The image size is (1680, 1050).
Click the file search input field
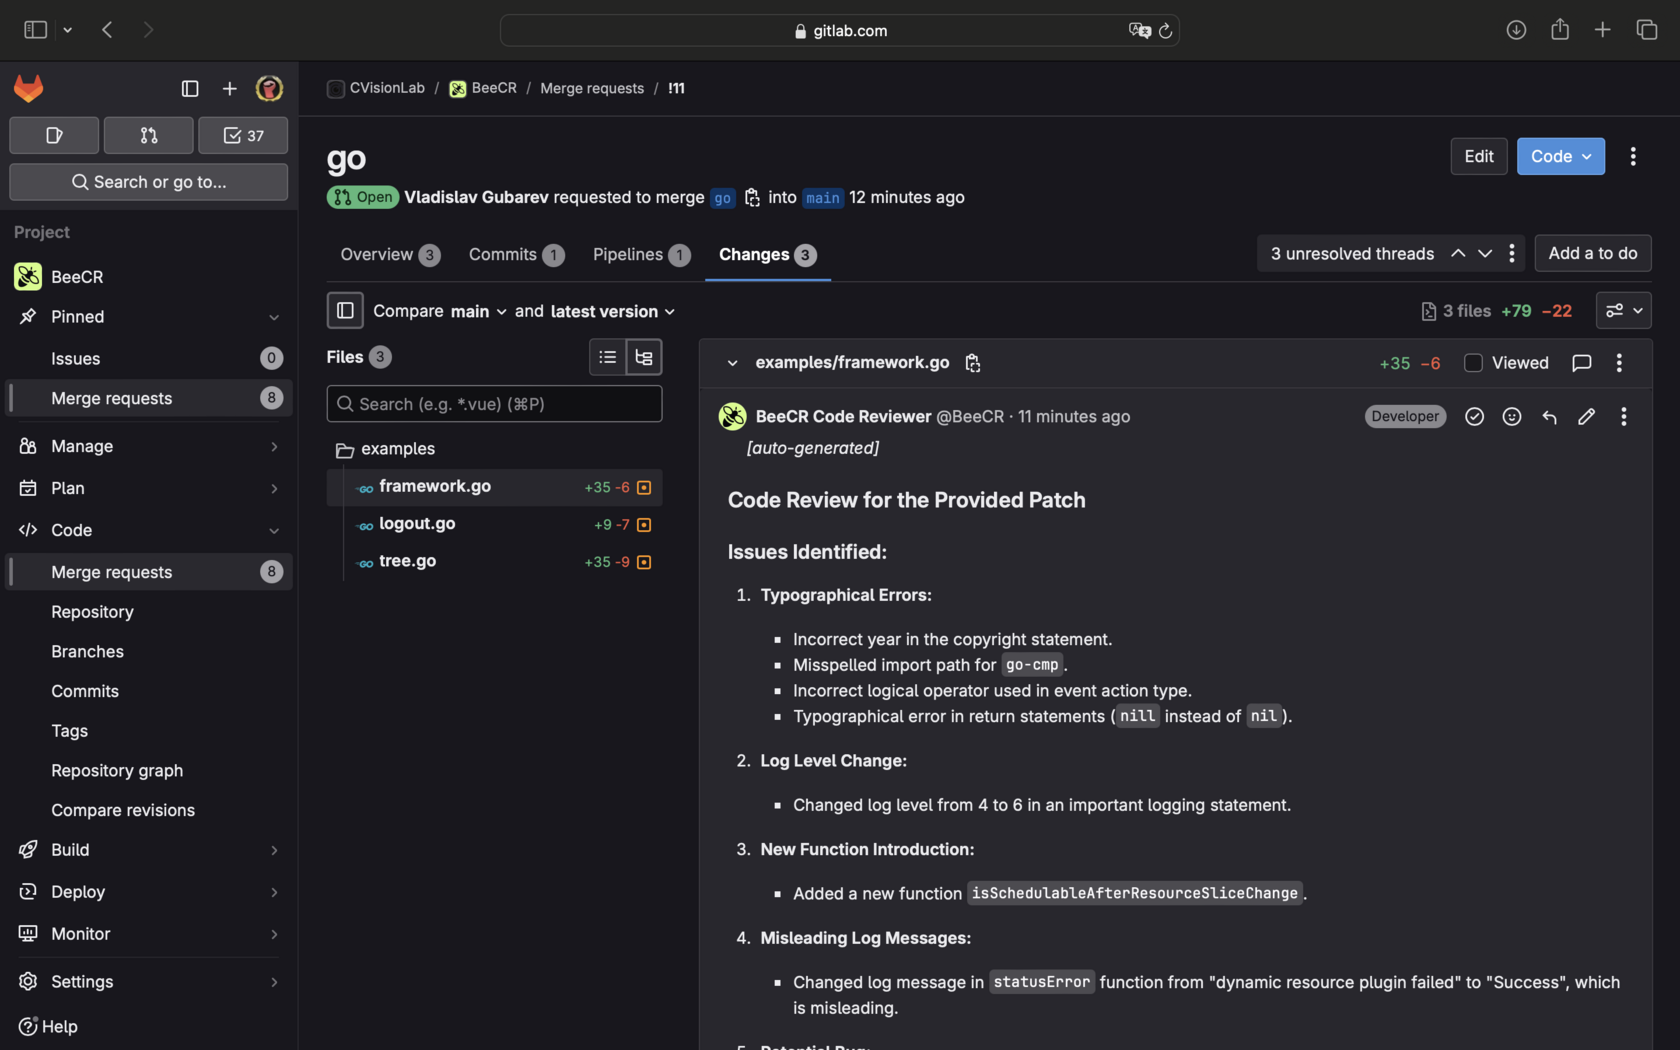point(494,404)
